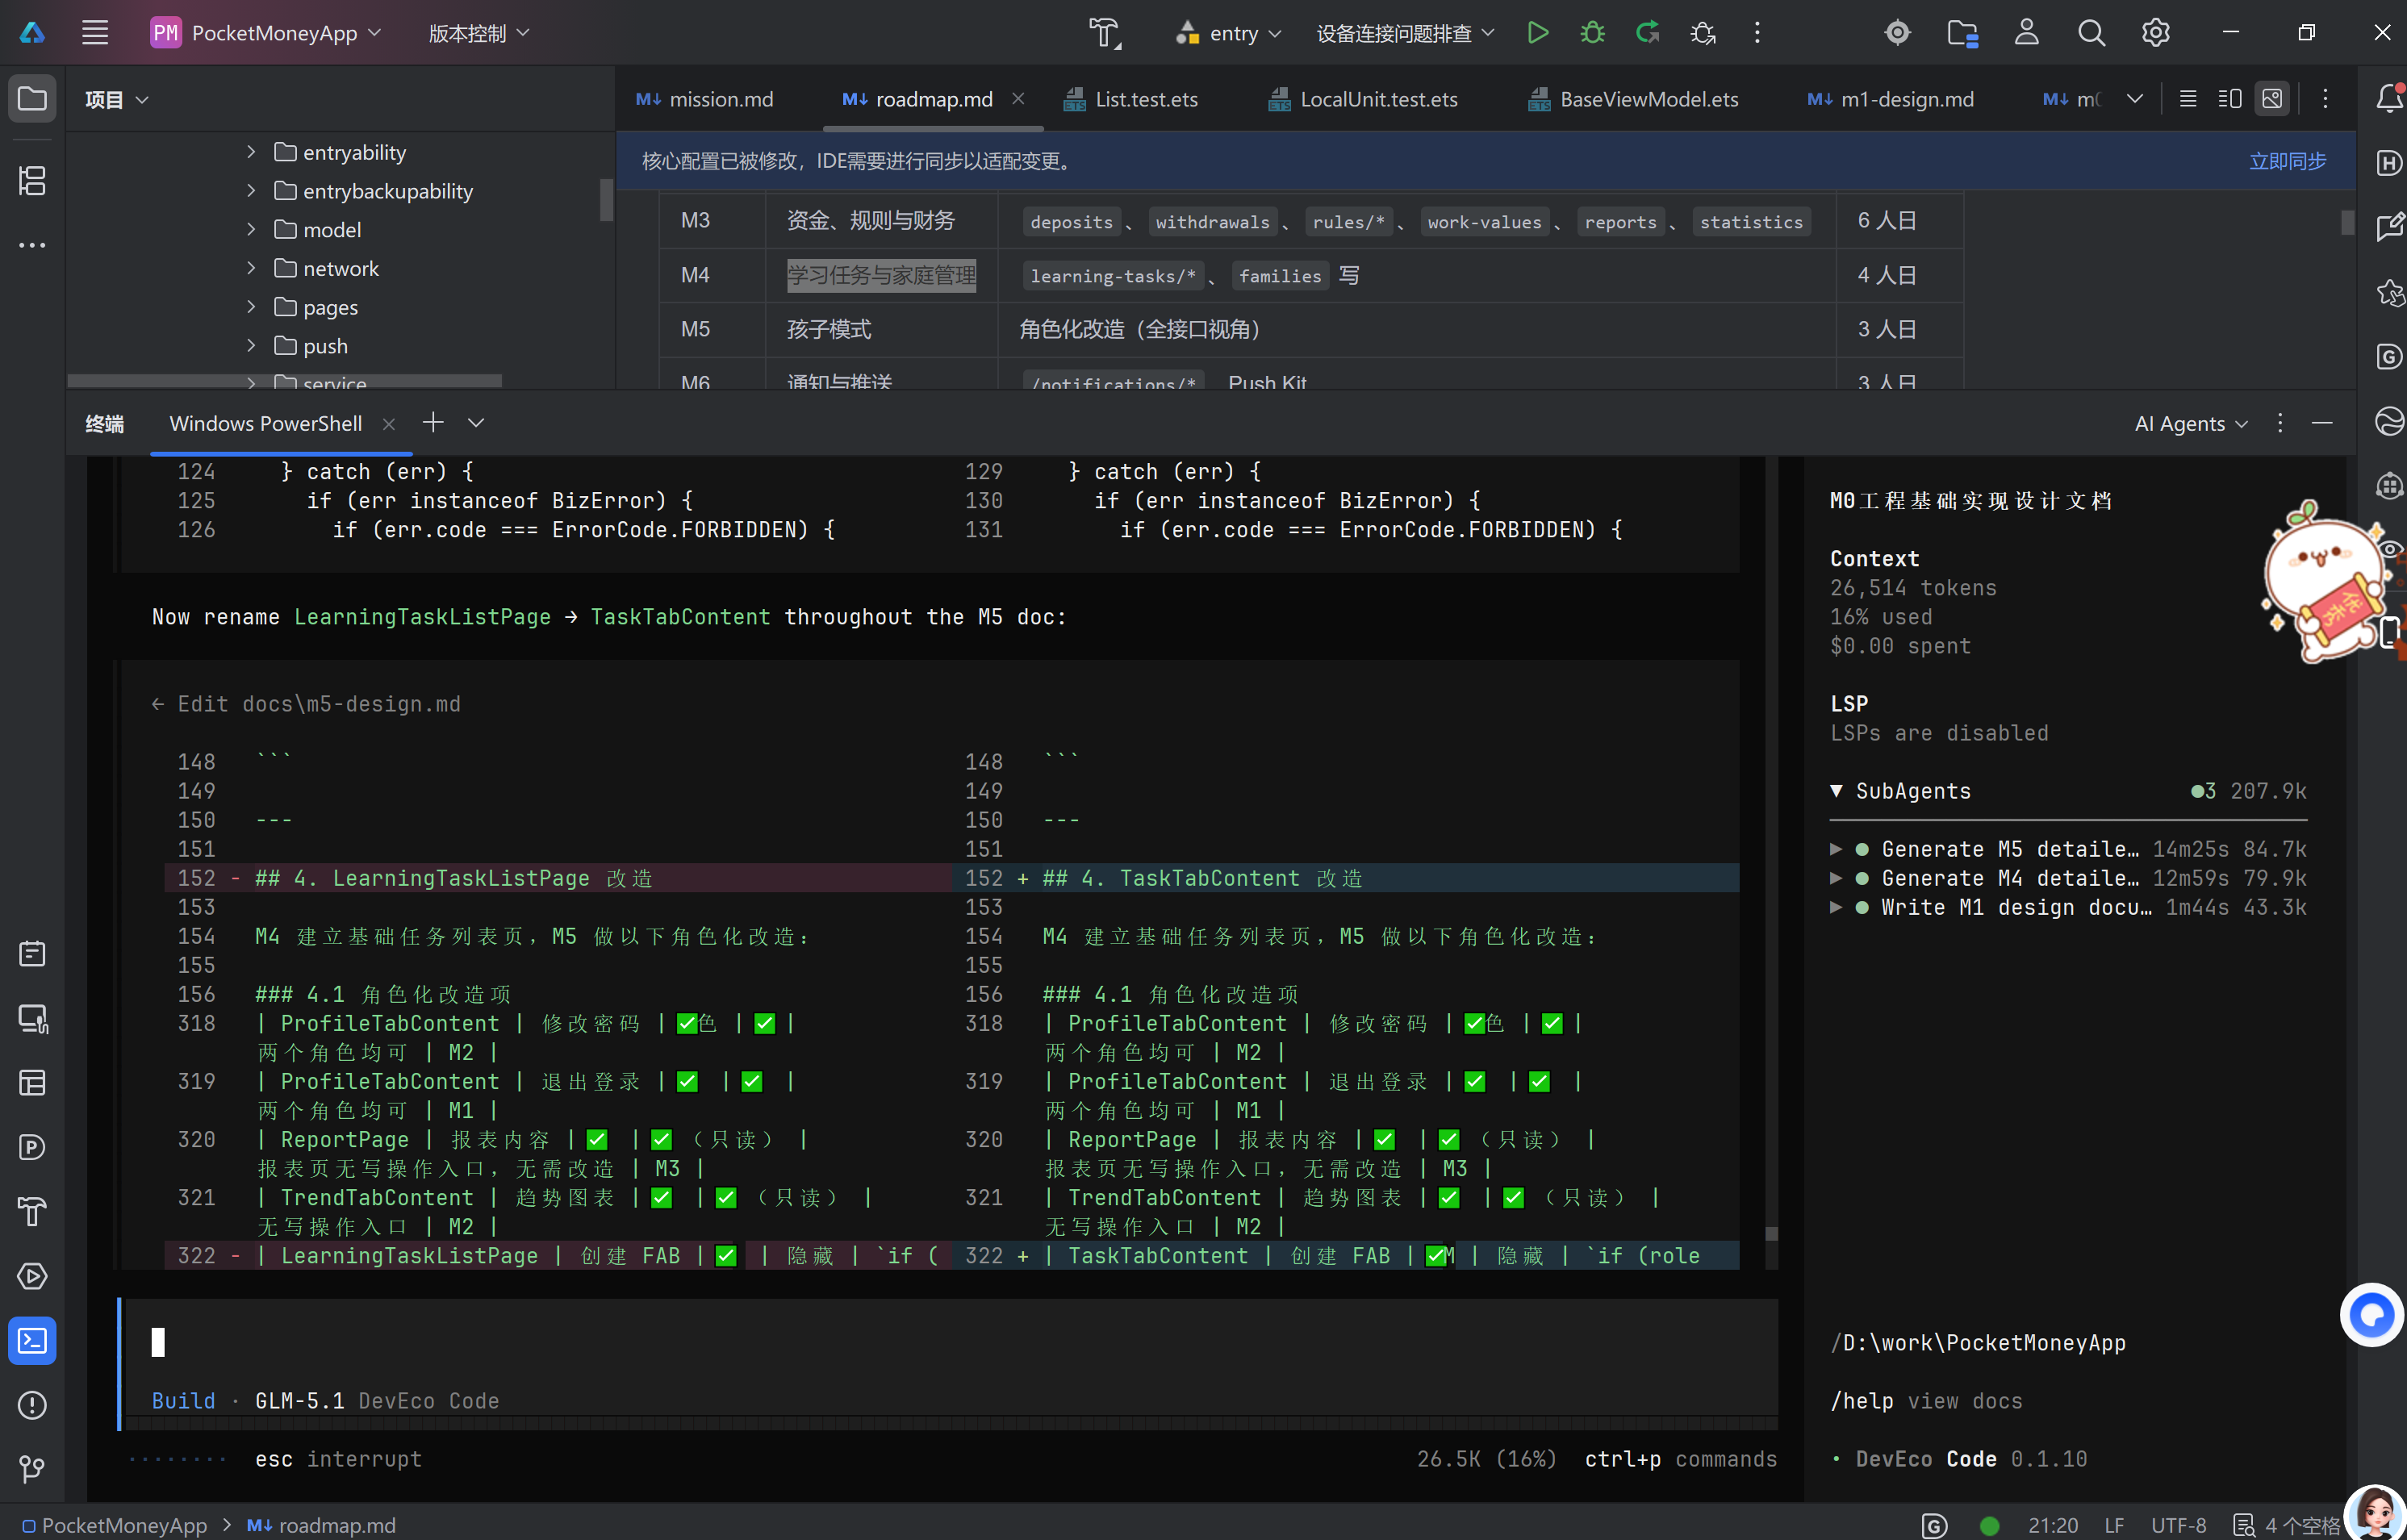Switch to the mission.md tab
2407x1540 pixels.
[705, 99]
